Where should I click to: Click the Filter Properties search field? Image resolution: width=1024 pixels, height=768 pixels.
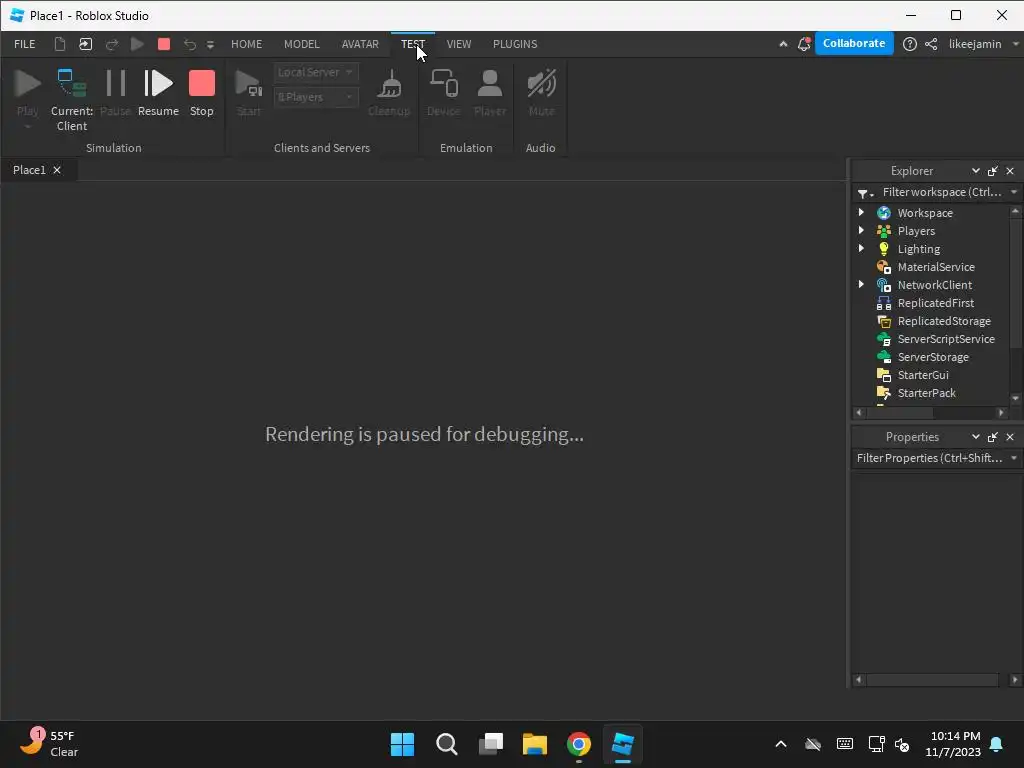(929, 458)
